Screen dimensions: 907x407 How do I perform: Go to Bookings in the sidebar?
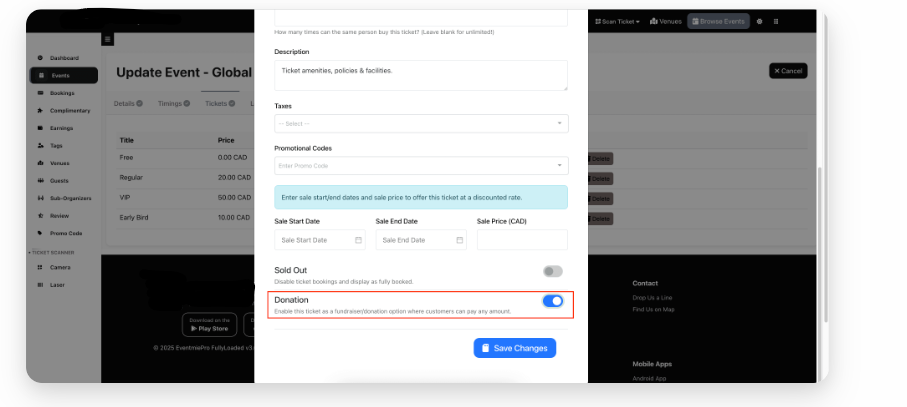coord(62,93)
